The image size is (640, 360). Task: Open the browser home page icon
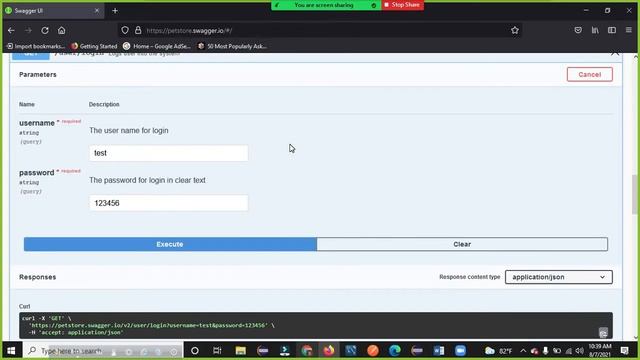point(61,30)
